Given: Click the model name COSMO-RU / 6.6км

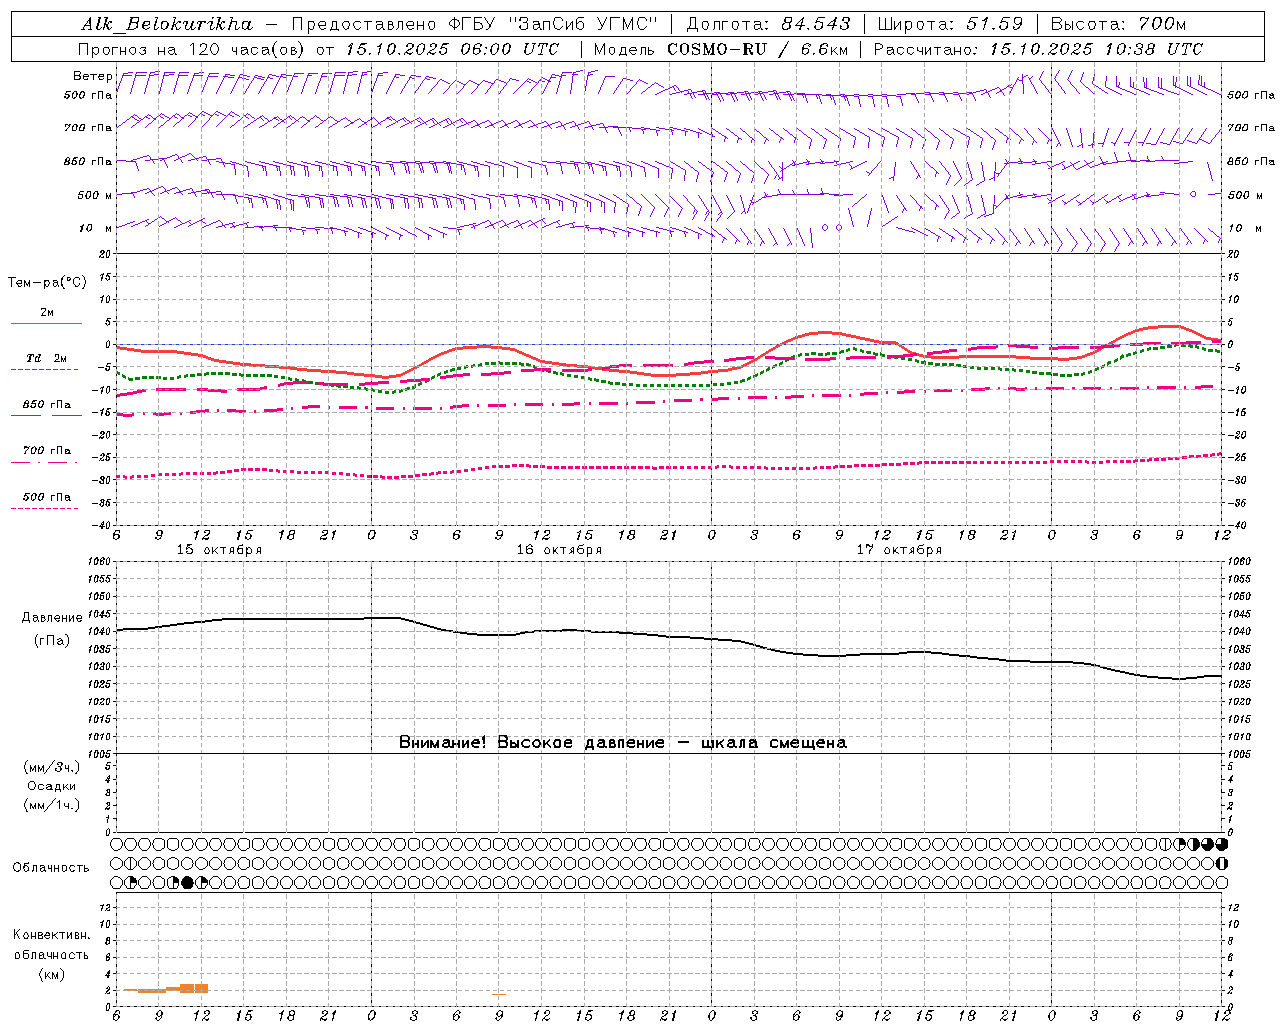Looking at the screenshot, I should coord(757,49).
